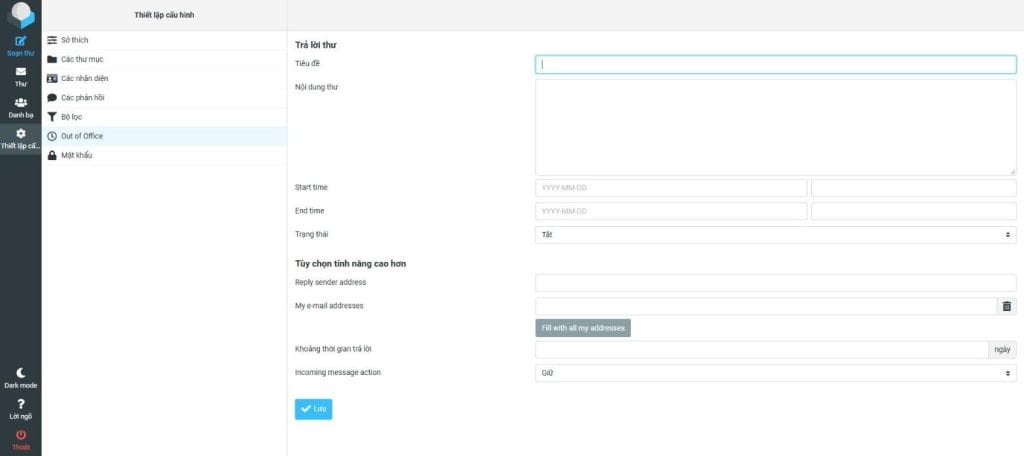The height and width of the screenshot is (456, 1024).
Task: Select Thiết lập cấu hình gear icon
Action: click(21, 133)
